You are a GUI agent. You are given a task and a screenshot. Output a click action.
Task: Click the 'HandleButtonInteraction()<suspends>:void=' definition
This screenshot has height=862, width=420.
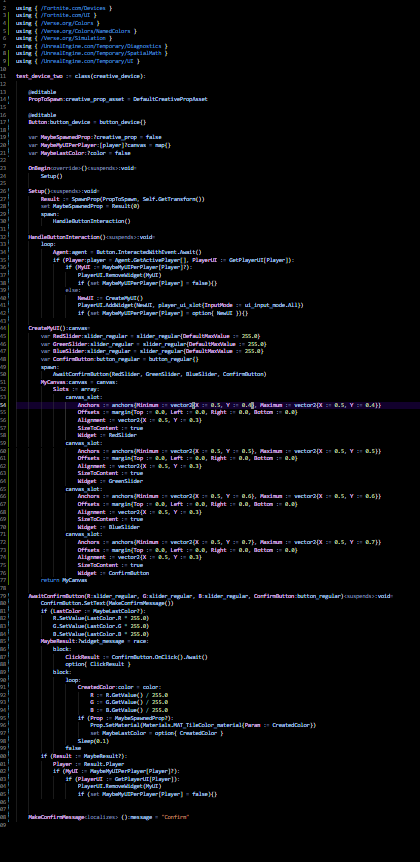pos(92,237)
